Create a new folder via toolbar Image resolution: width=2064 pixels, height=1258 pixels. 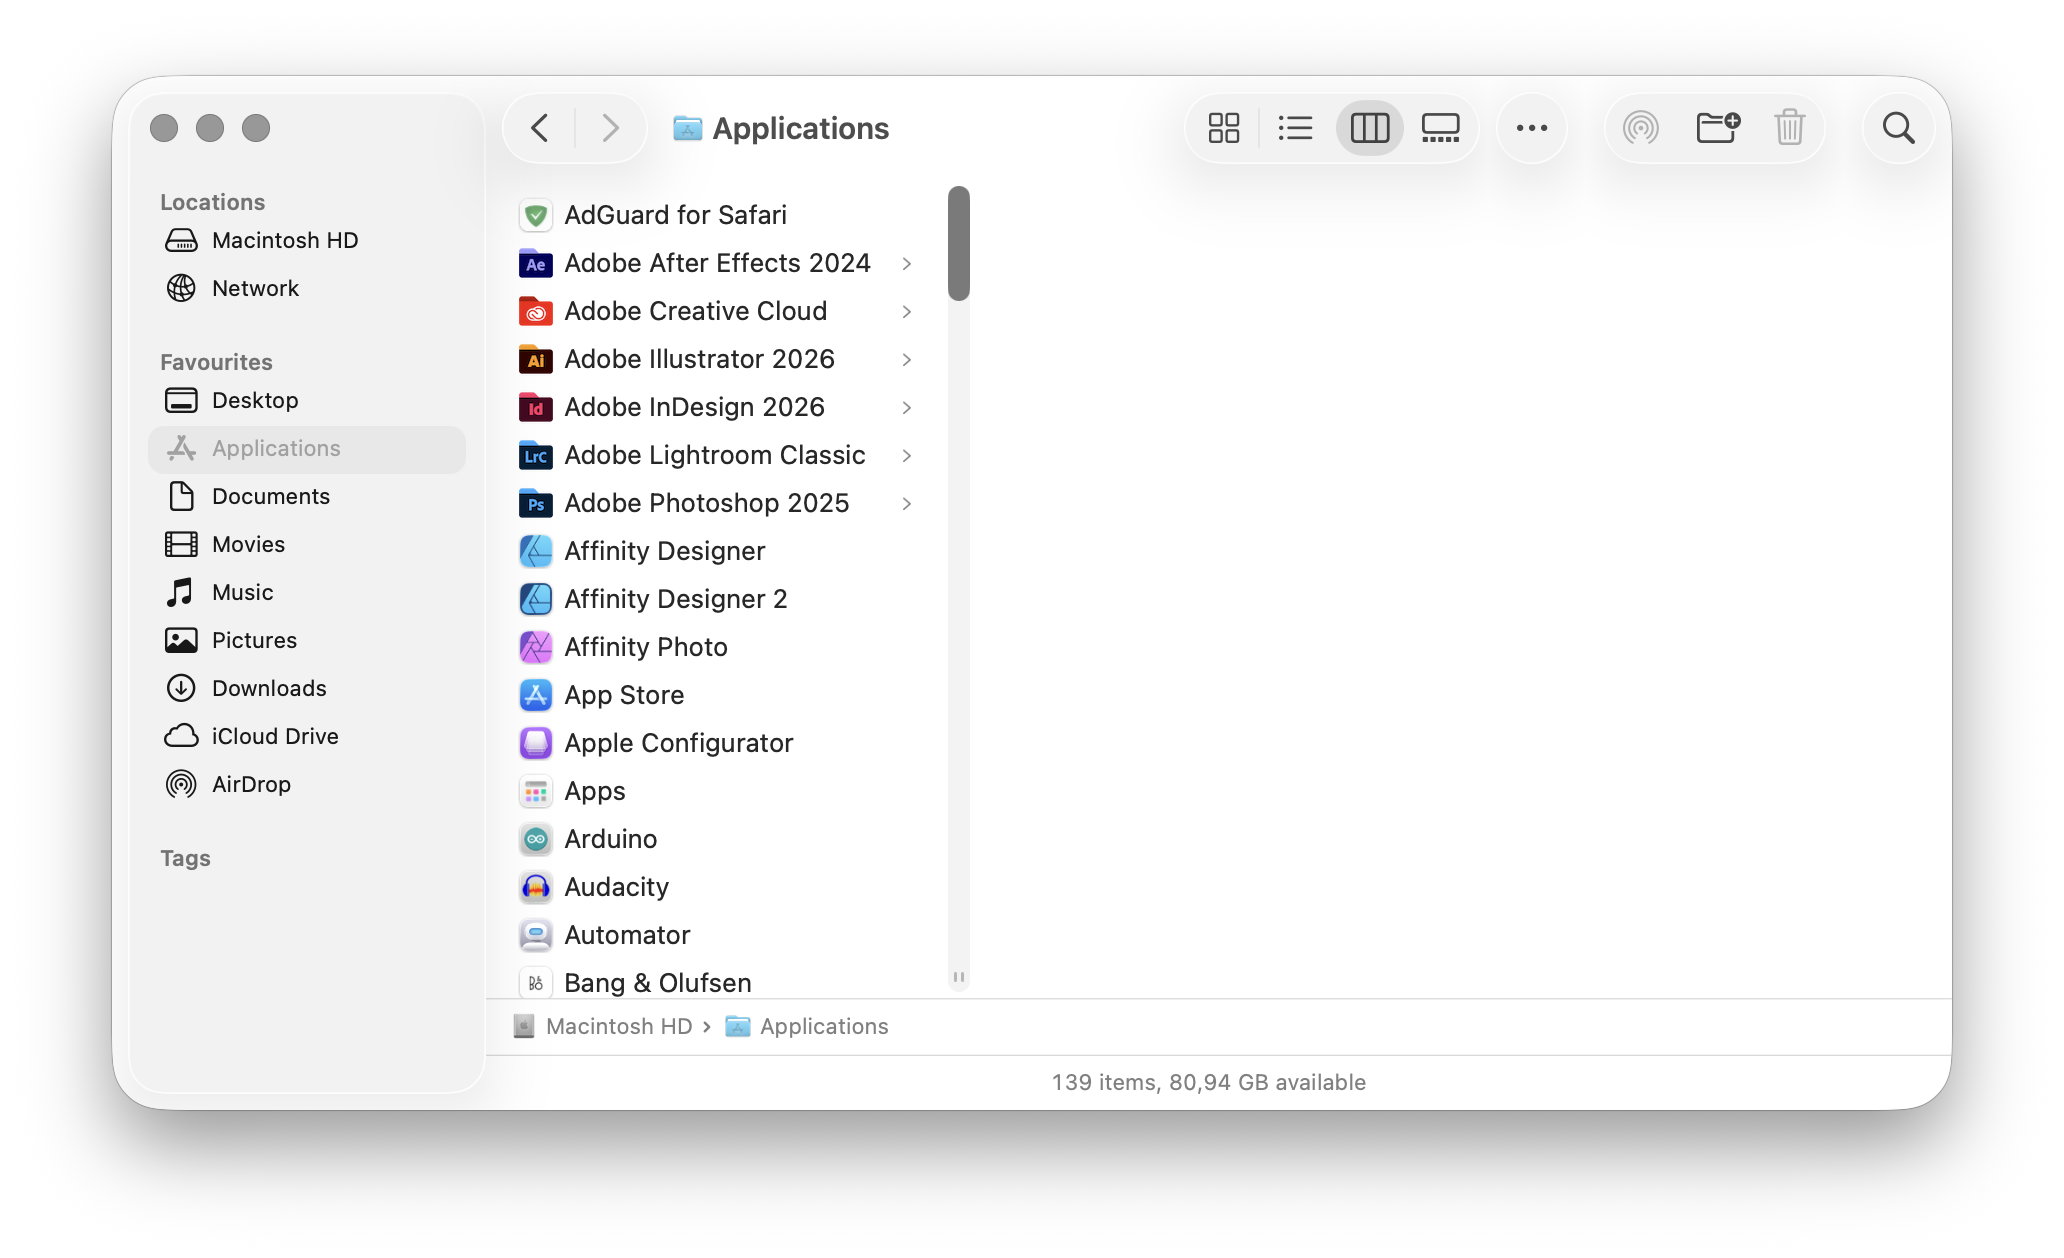[x=1717, y=128]
